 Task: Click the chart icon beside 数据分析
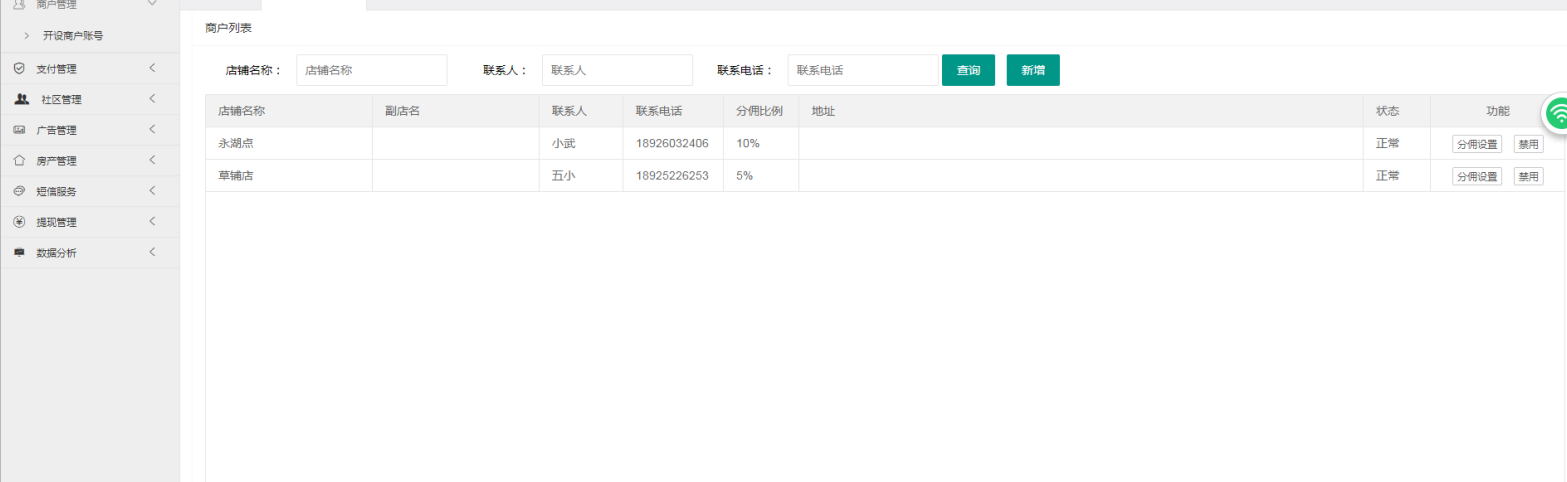point(19,253)
